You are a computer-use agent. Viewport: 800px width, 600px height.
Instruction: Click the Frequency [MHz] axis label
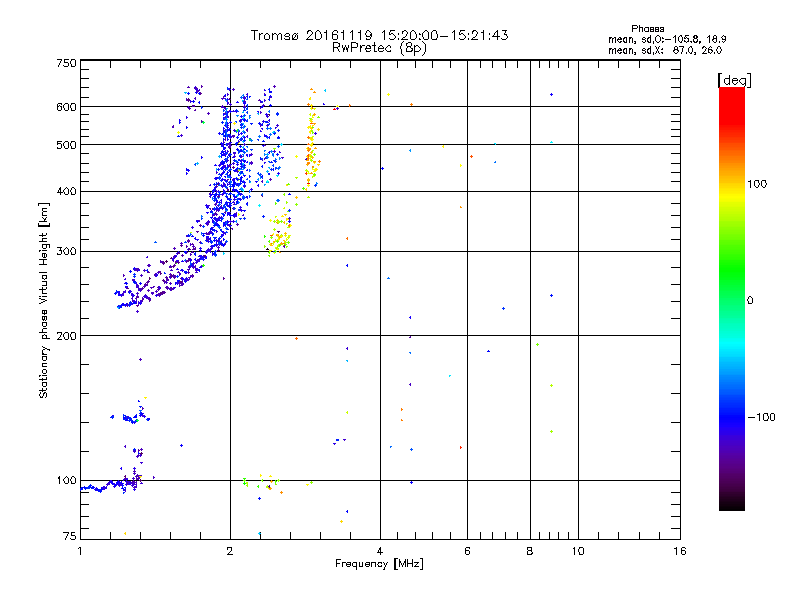[379, 564]
